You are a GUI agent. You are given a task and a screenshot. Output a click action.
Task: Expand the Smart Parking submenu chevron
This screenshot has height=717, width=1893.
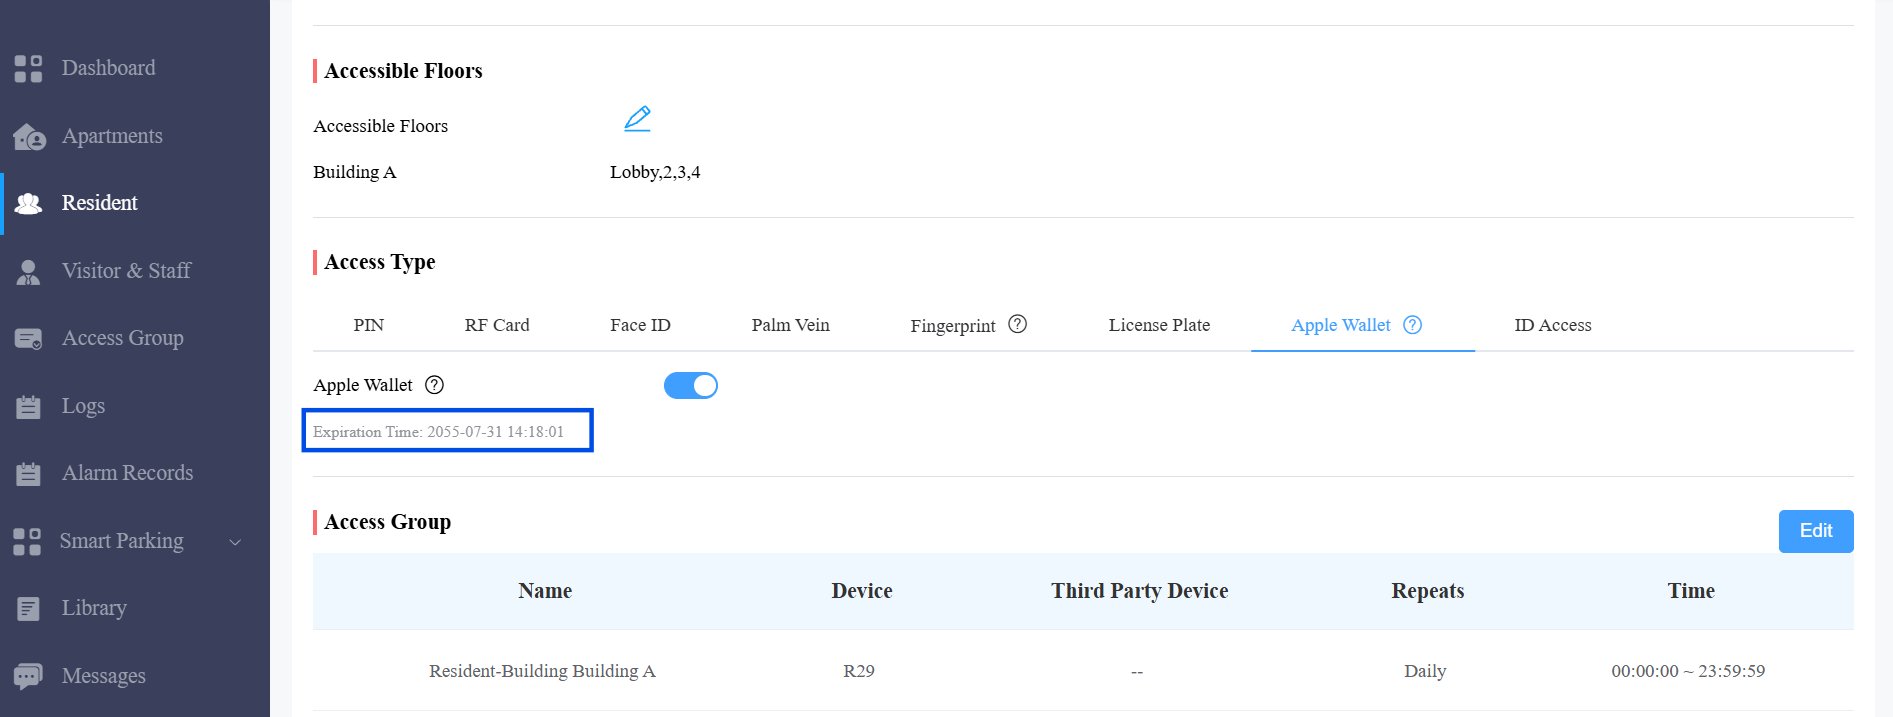[x=235, y=542]
